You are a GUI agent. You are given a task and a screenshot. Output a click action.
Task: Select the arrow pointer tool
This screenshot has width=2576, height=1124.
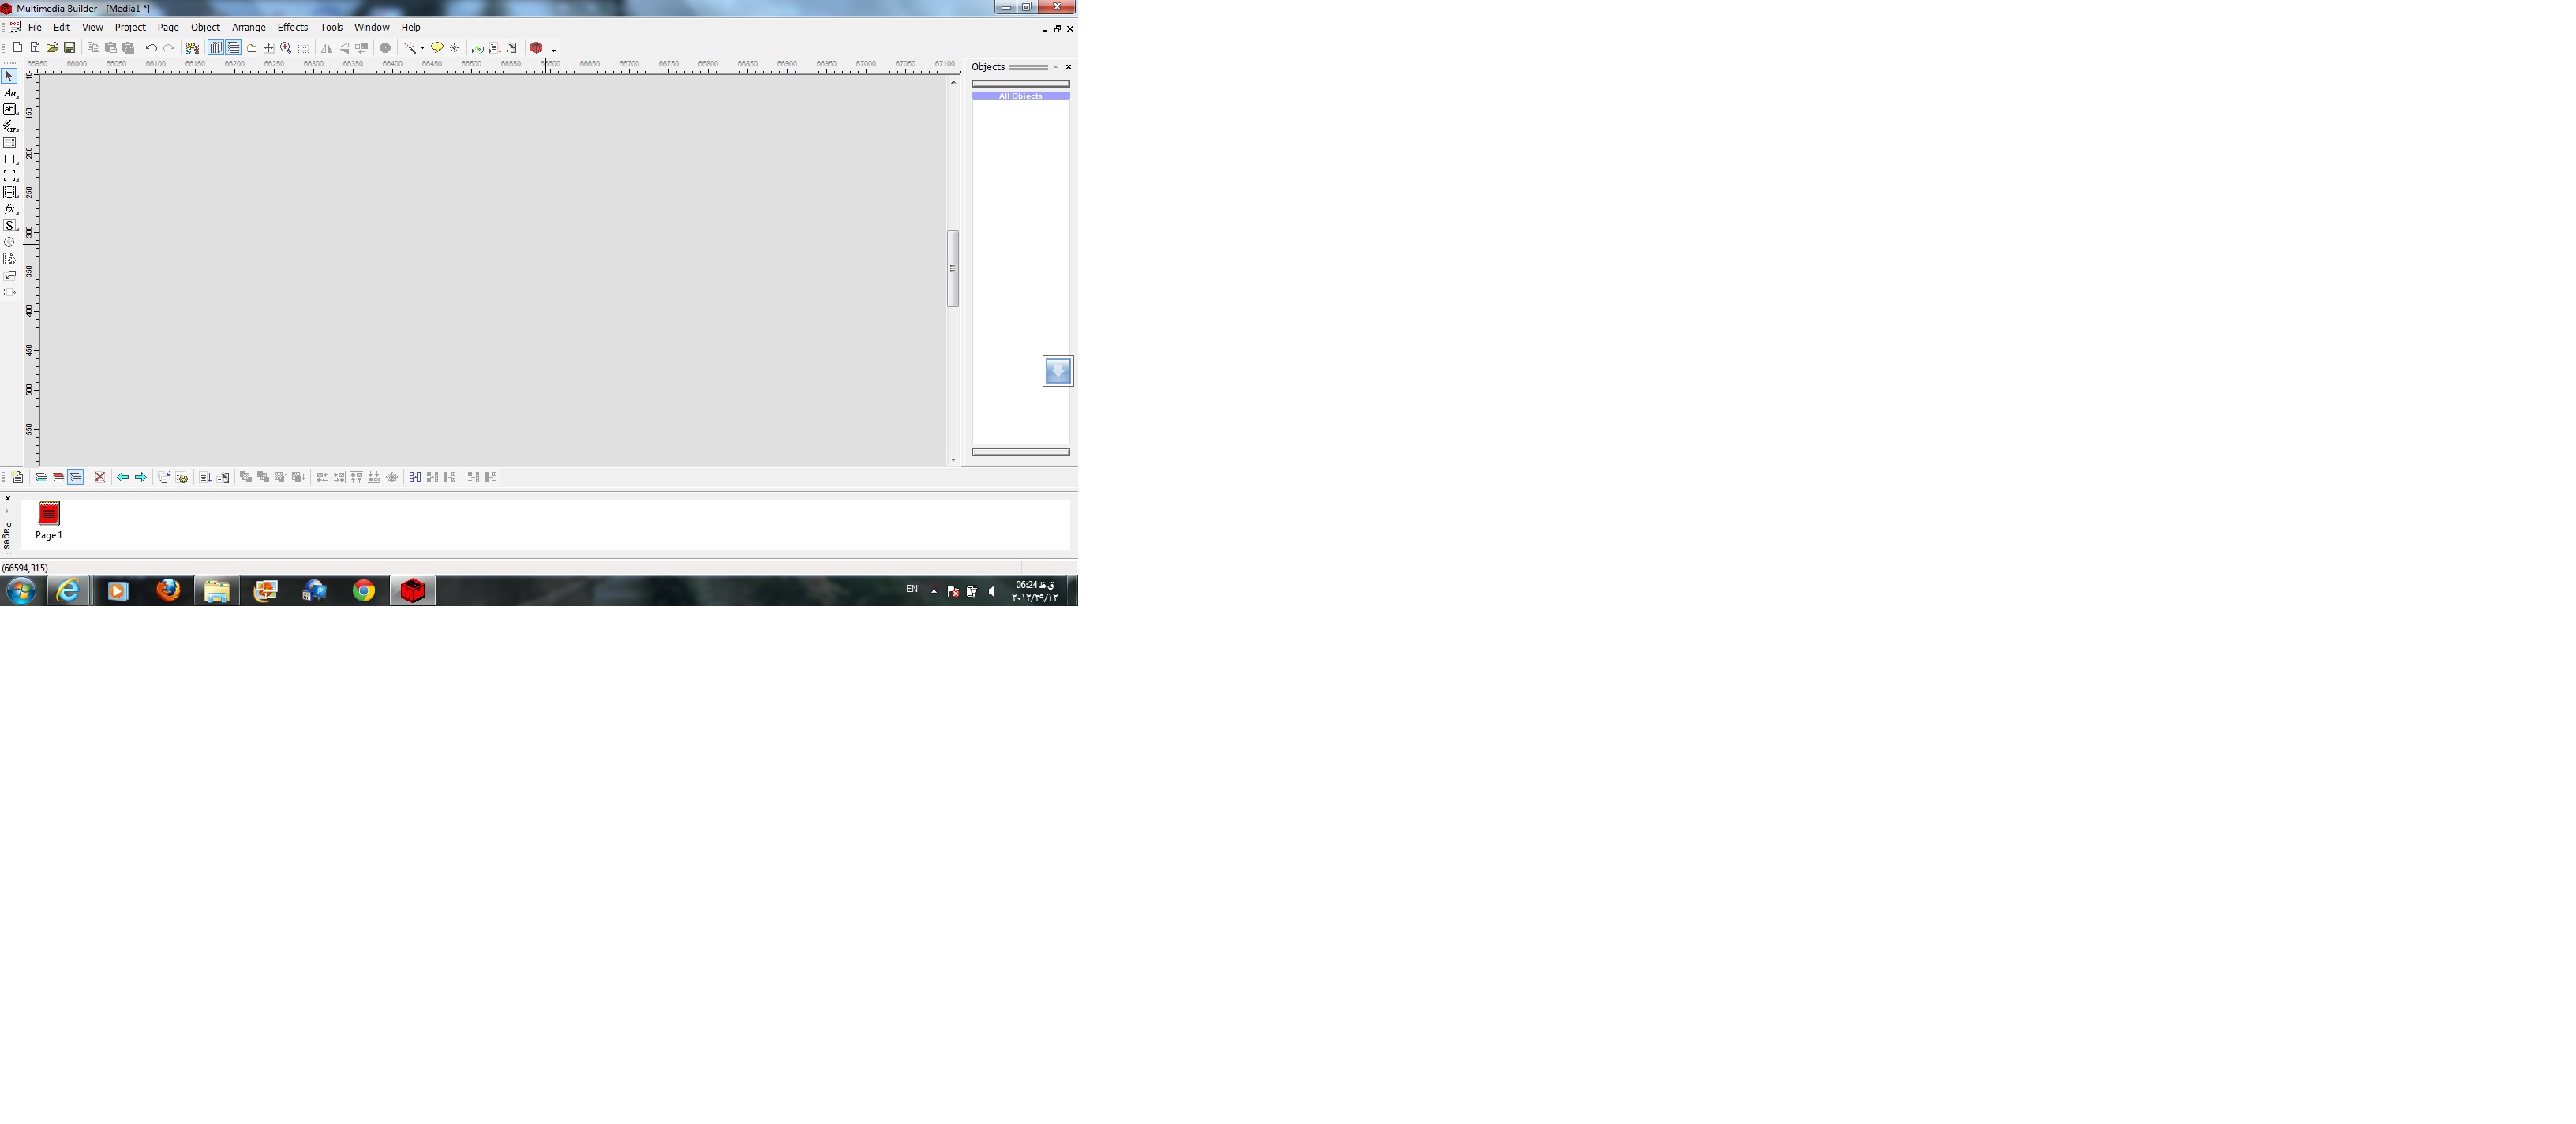(x=9, y=76)
